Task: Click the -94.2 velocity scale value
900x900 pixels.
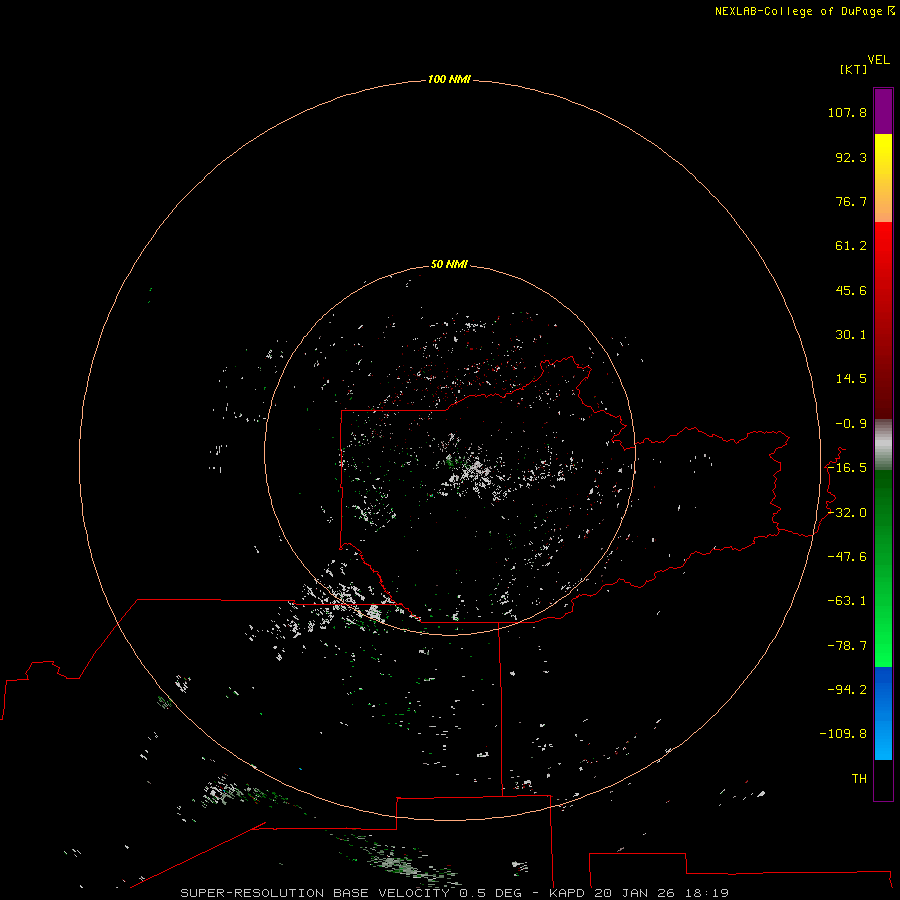Action: 847,690
